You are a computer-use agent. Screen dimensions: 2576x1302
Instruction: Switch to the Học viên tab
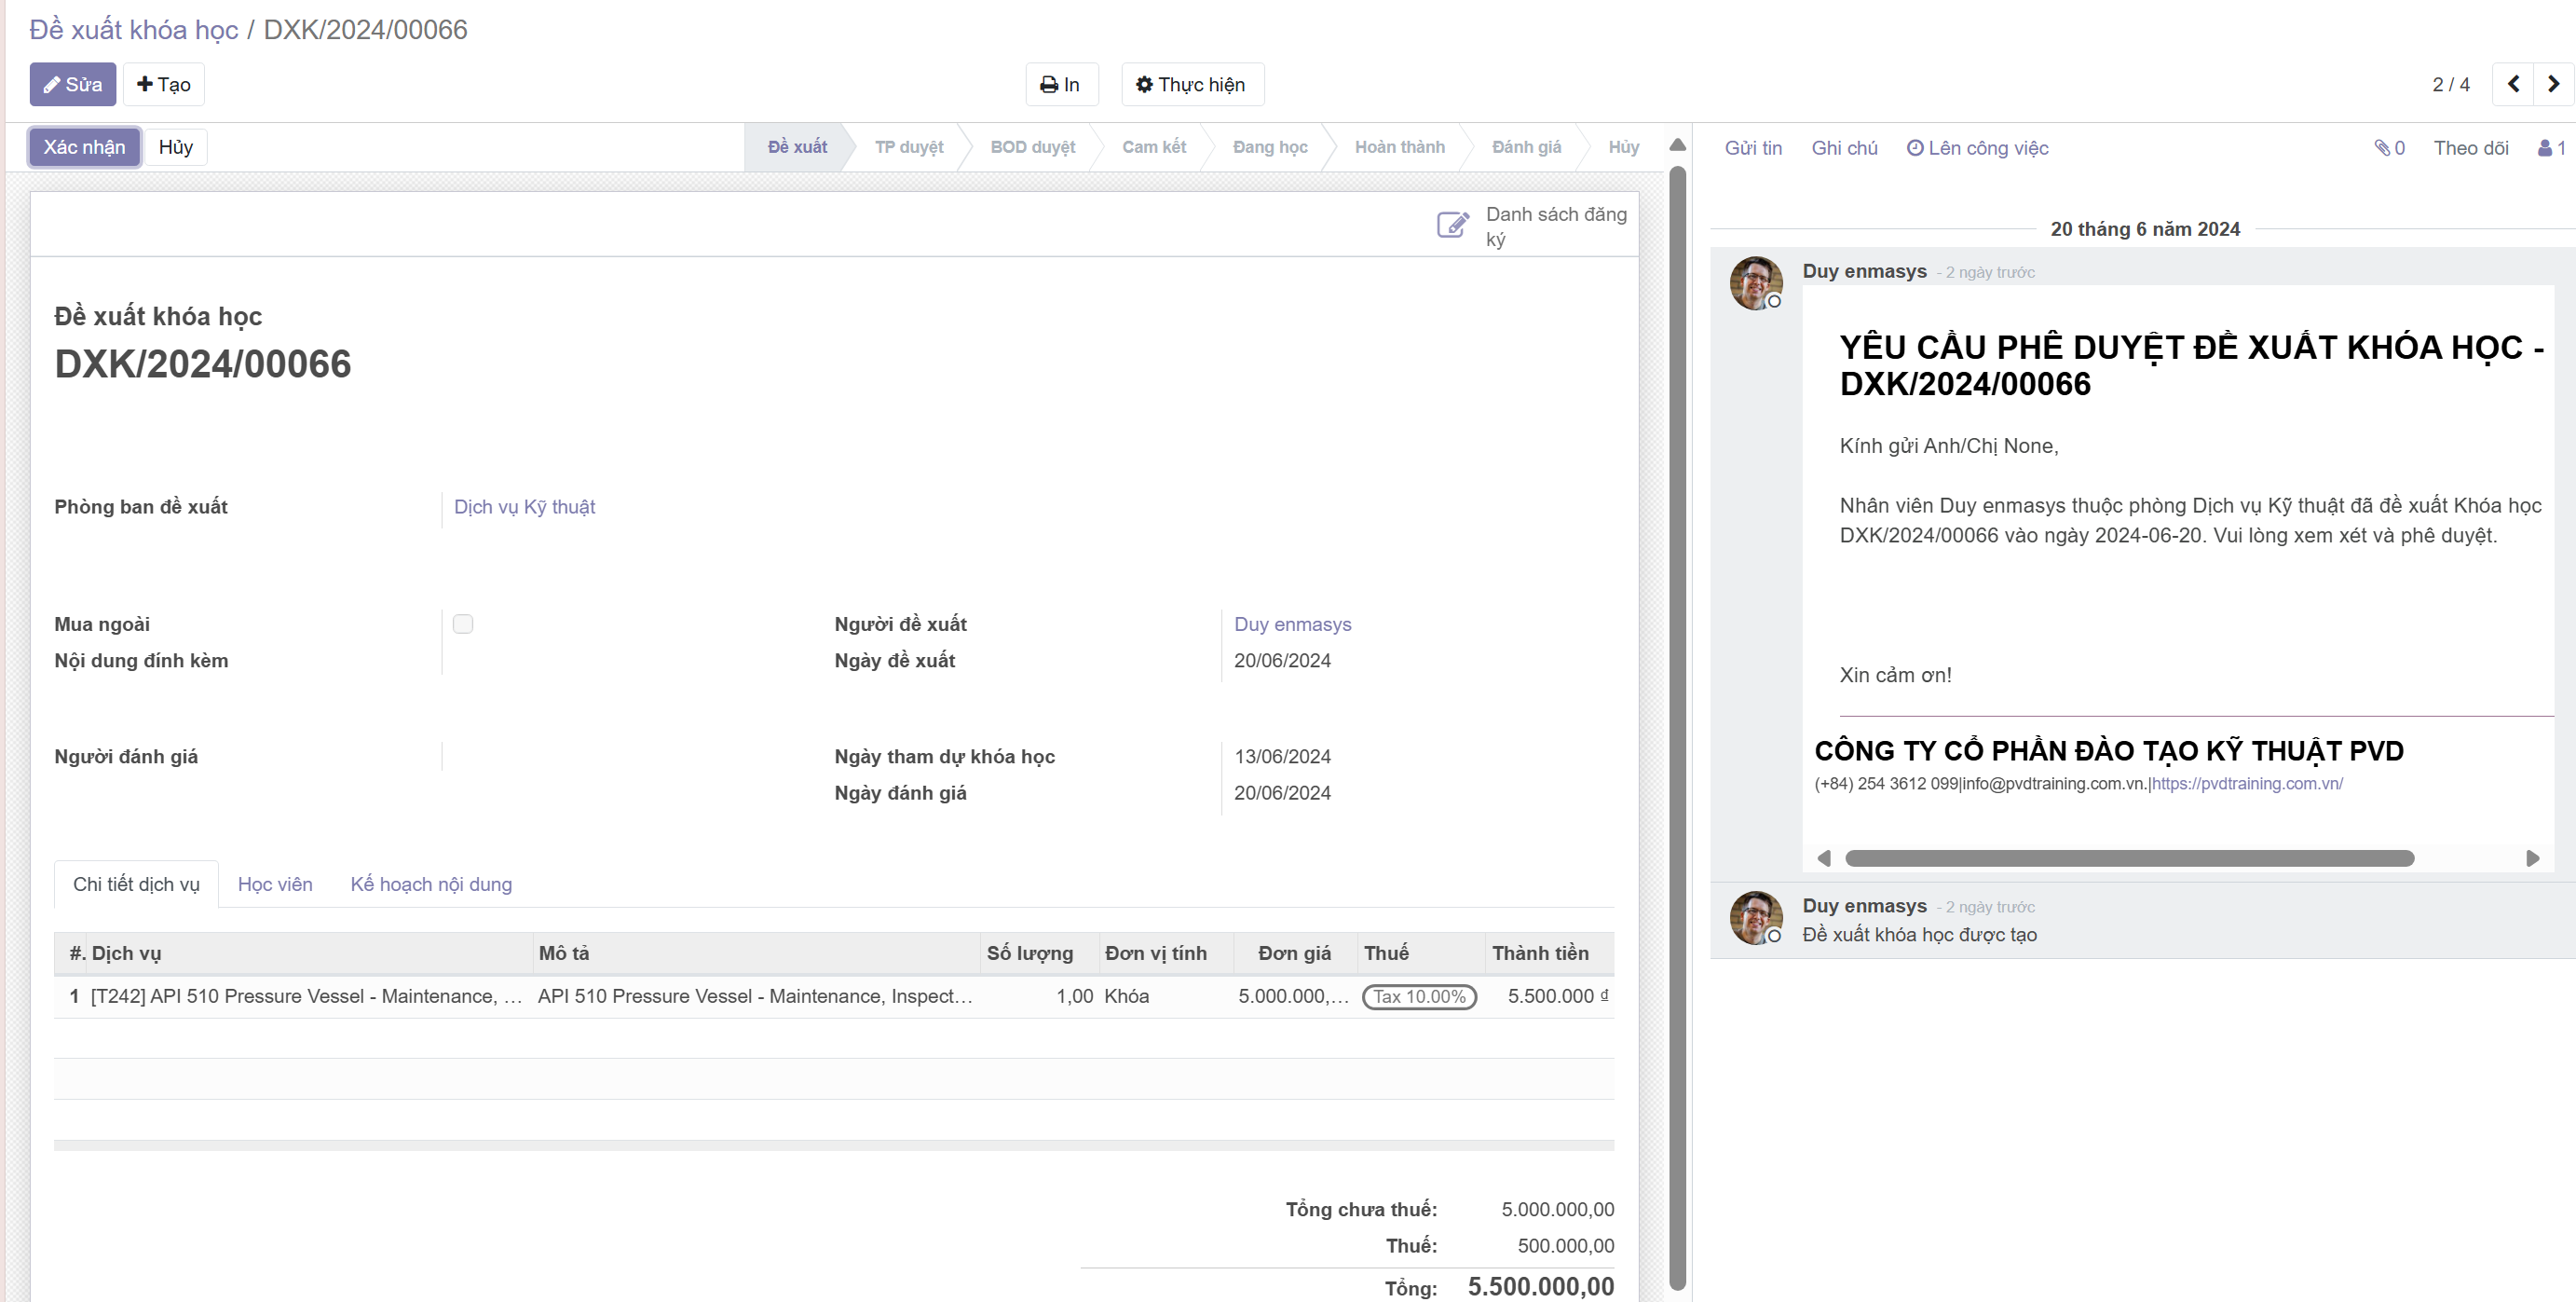point(275,884)
